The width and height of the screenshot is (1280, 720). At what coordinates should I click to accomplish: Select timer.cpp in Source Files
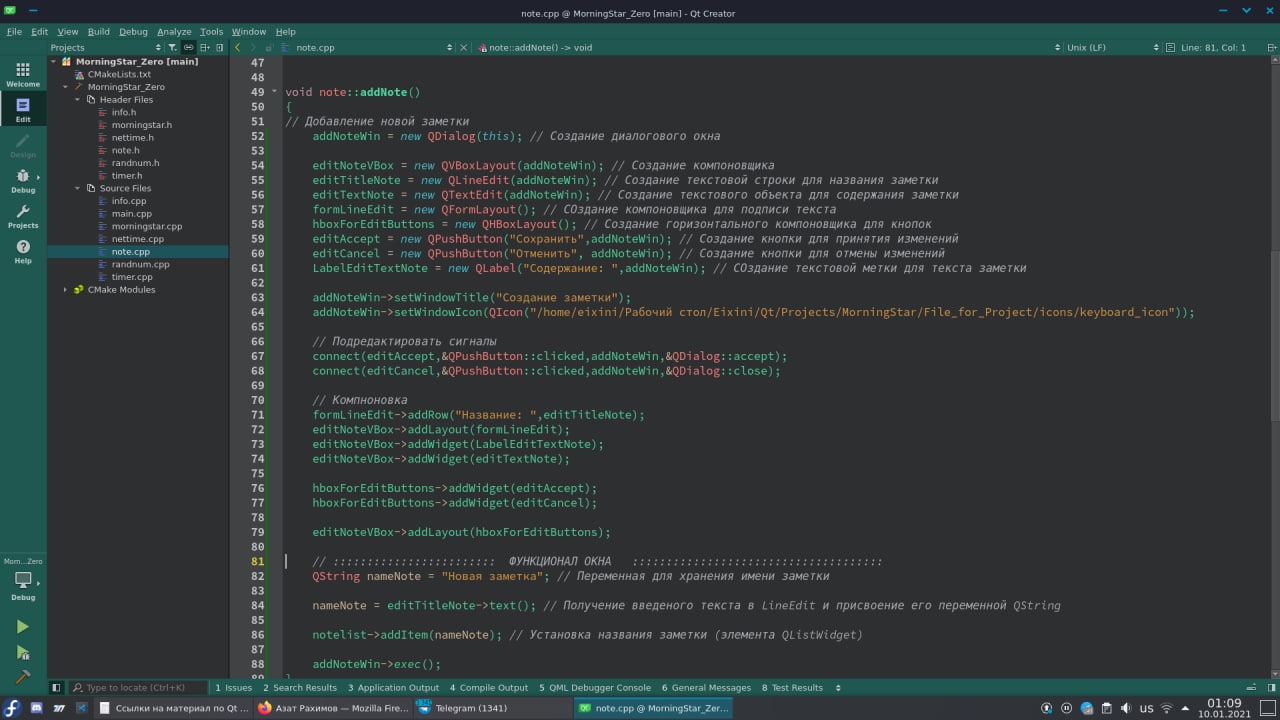[131, 277]
